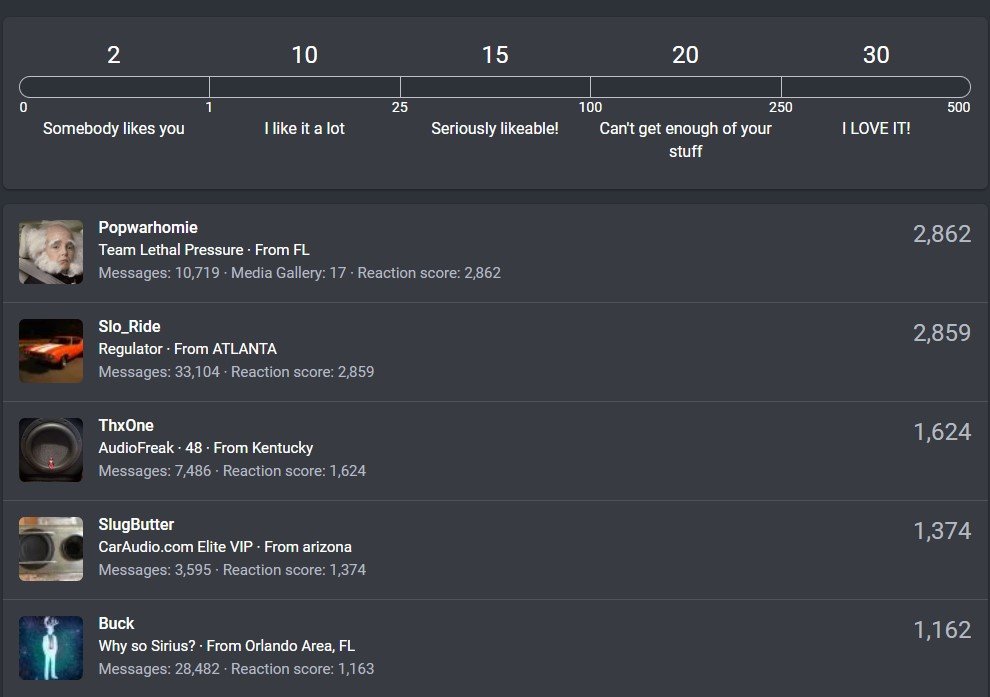This screenshot has width=990, height=697.
Task: Click Buck's 1,162 score on right
Action: (942, 631)
